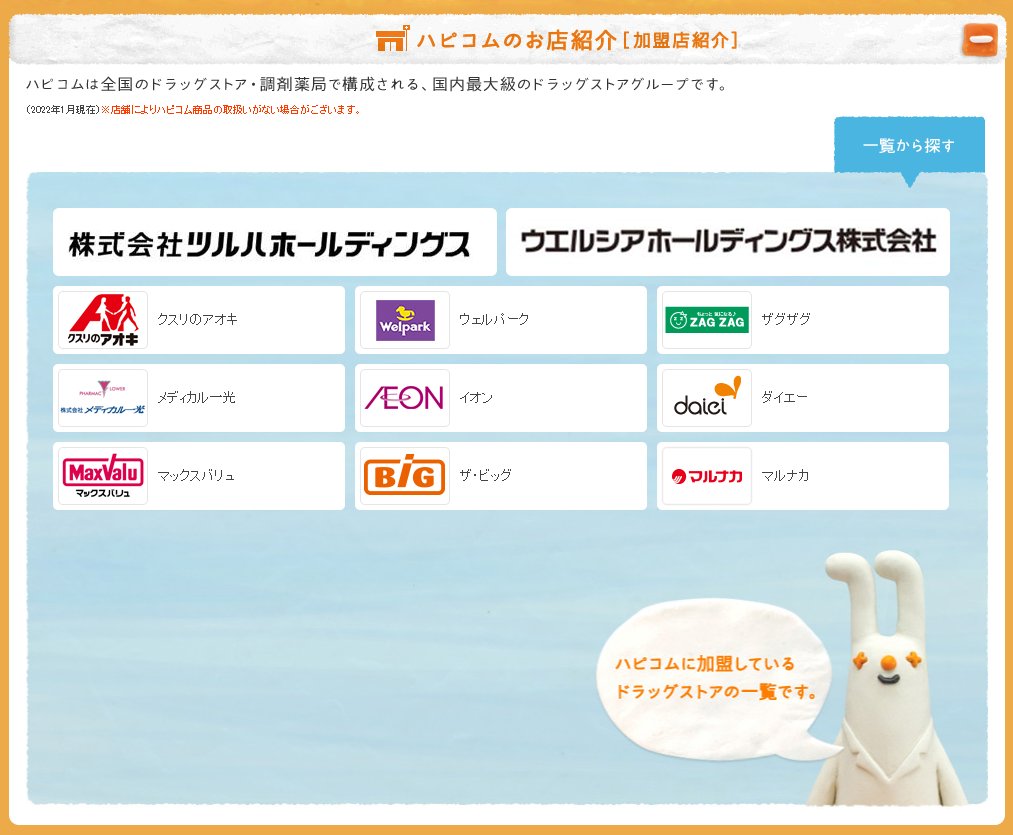Click the daiei logo
This screenshot has width=1013, height=835.
click(707, 398)
